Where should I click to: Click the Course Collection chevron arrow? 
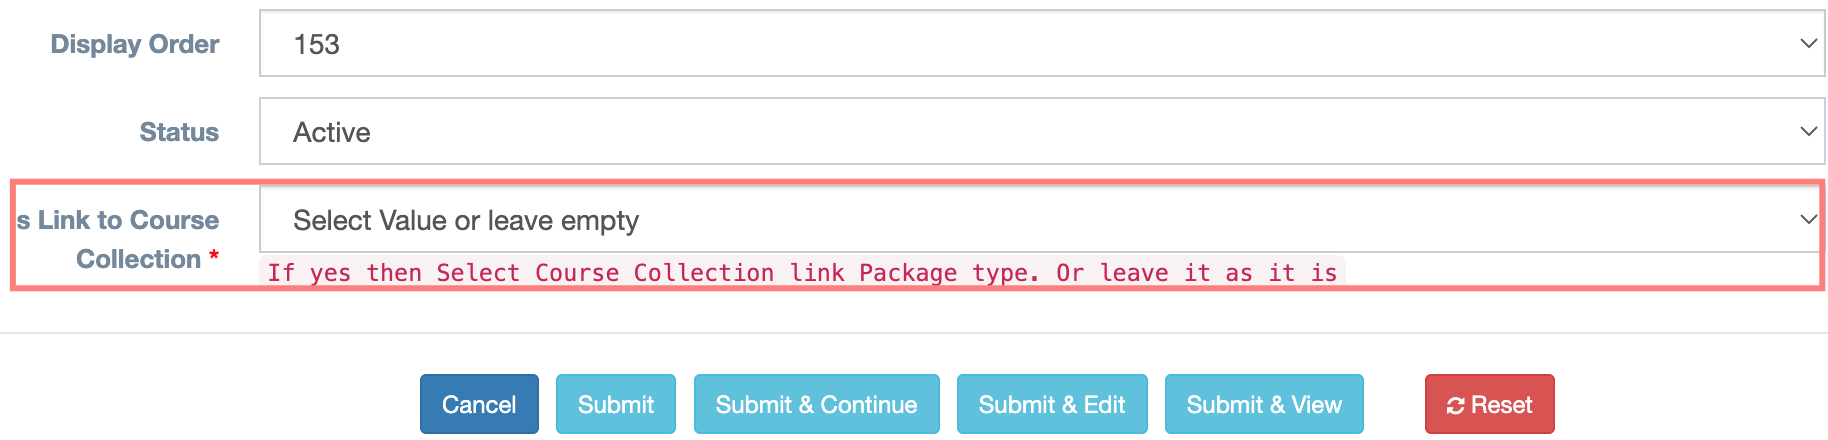[1807, 219]
